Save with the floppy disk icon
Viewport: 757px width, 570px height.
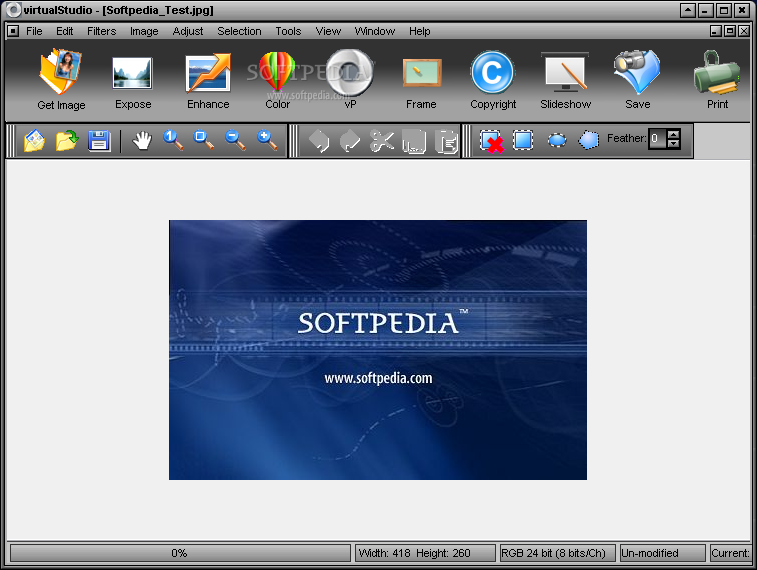(x=99, y=141)
